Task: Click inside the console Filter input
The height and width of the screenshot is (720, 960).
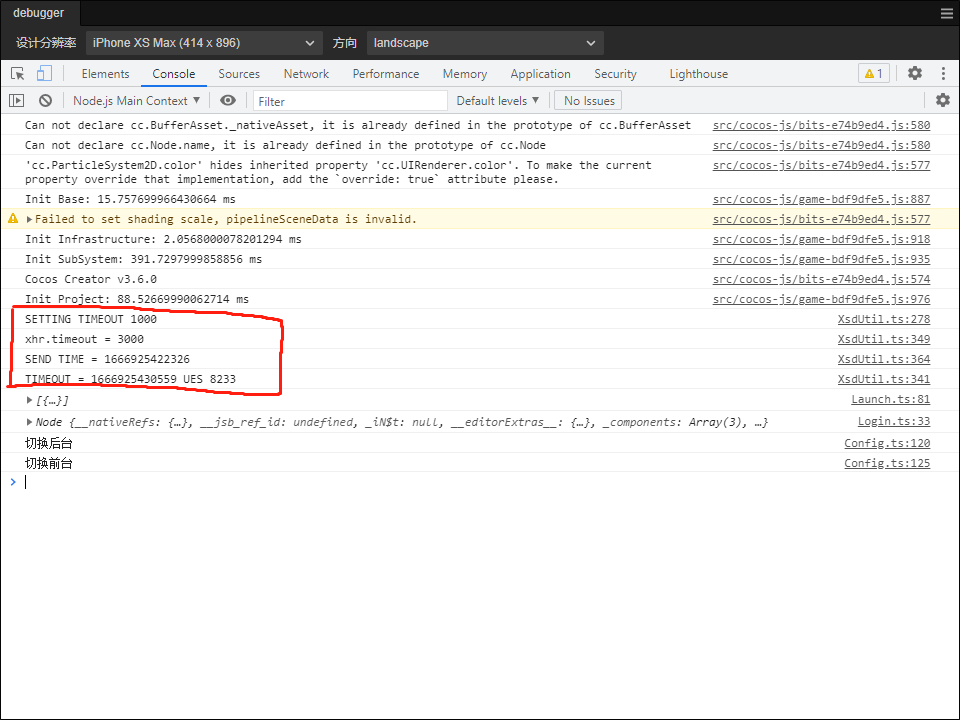Action: (350, 100)
